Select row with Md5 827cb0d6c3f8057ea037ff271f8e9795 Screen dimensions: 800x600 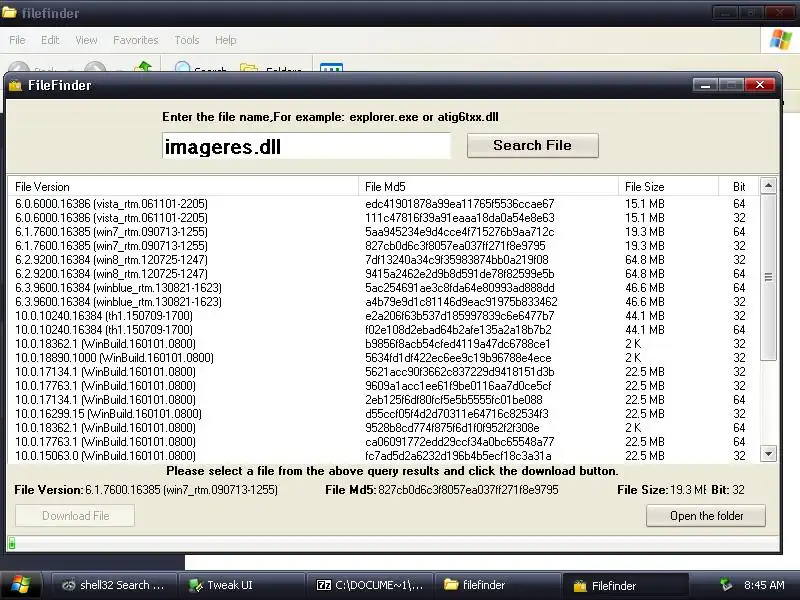[x=383, y=246]
